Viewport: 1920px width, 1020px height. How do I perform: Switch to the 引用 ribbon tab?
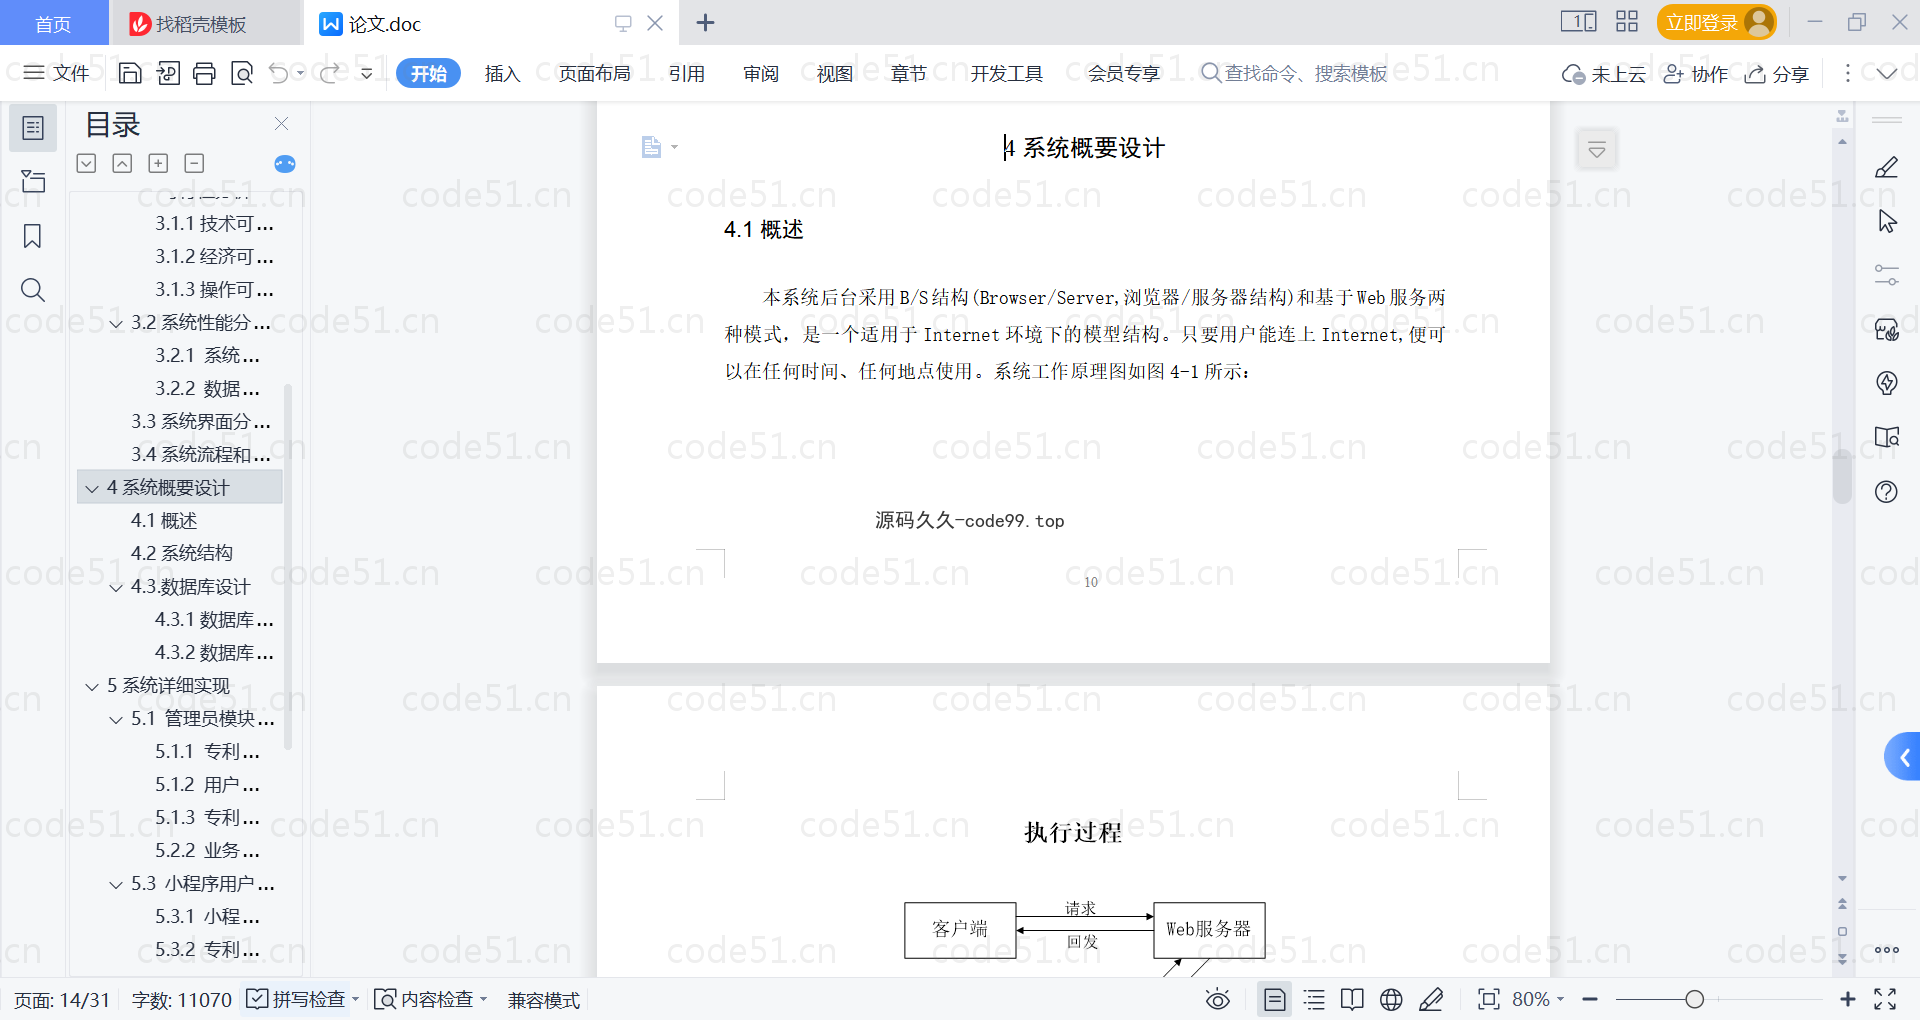687,73
